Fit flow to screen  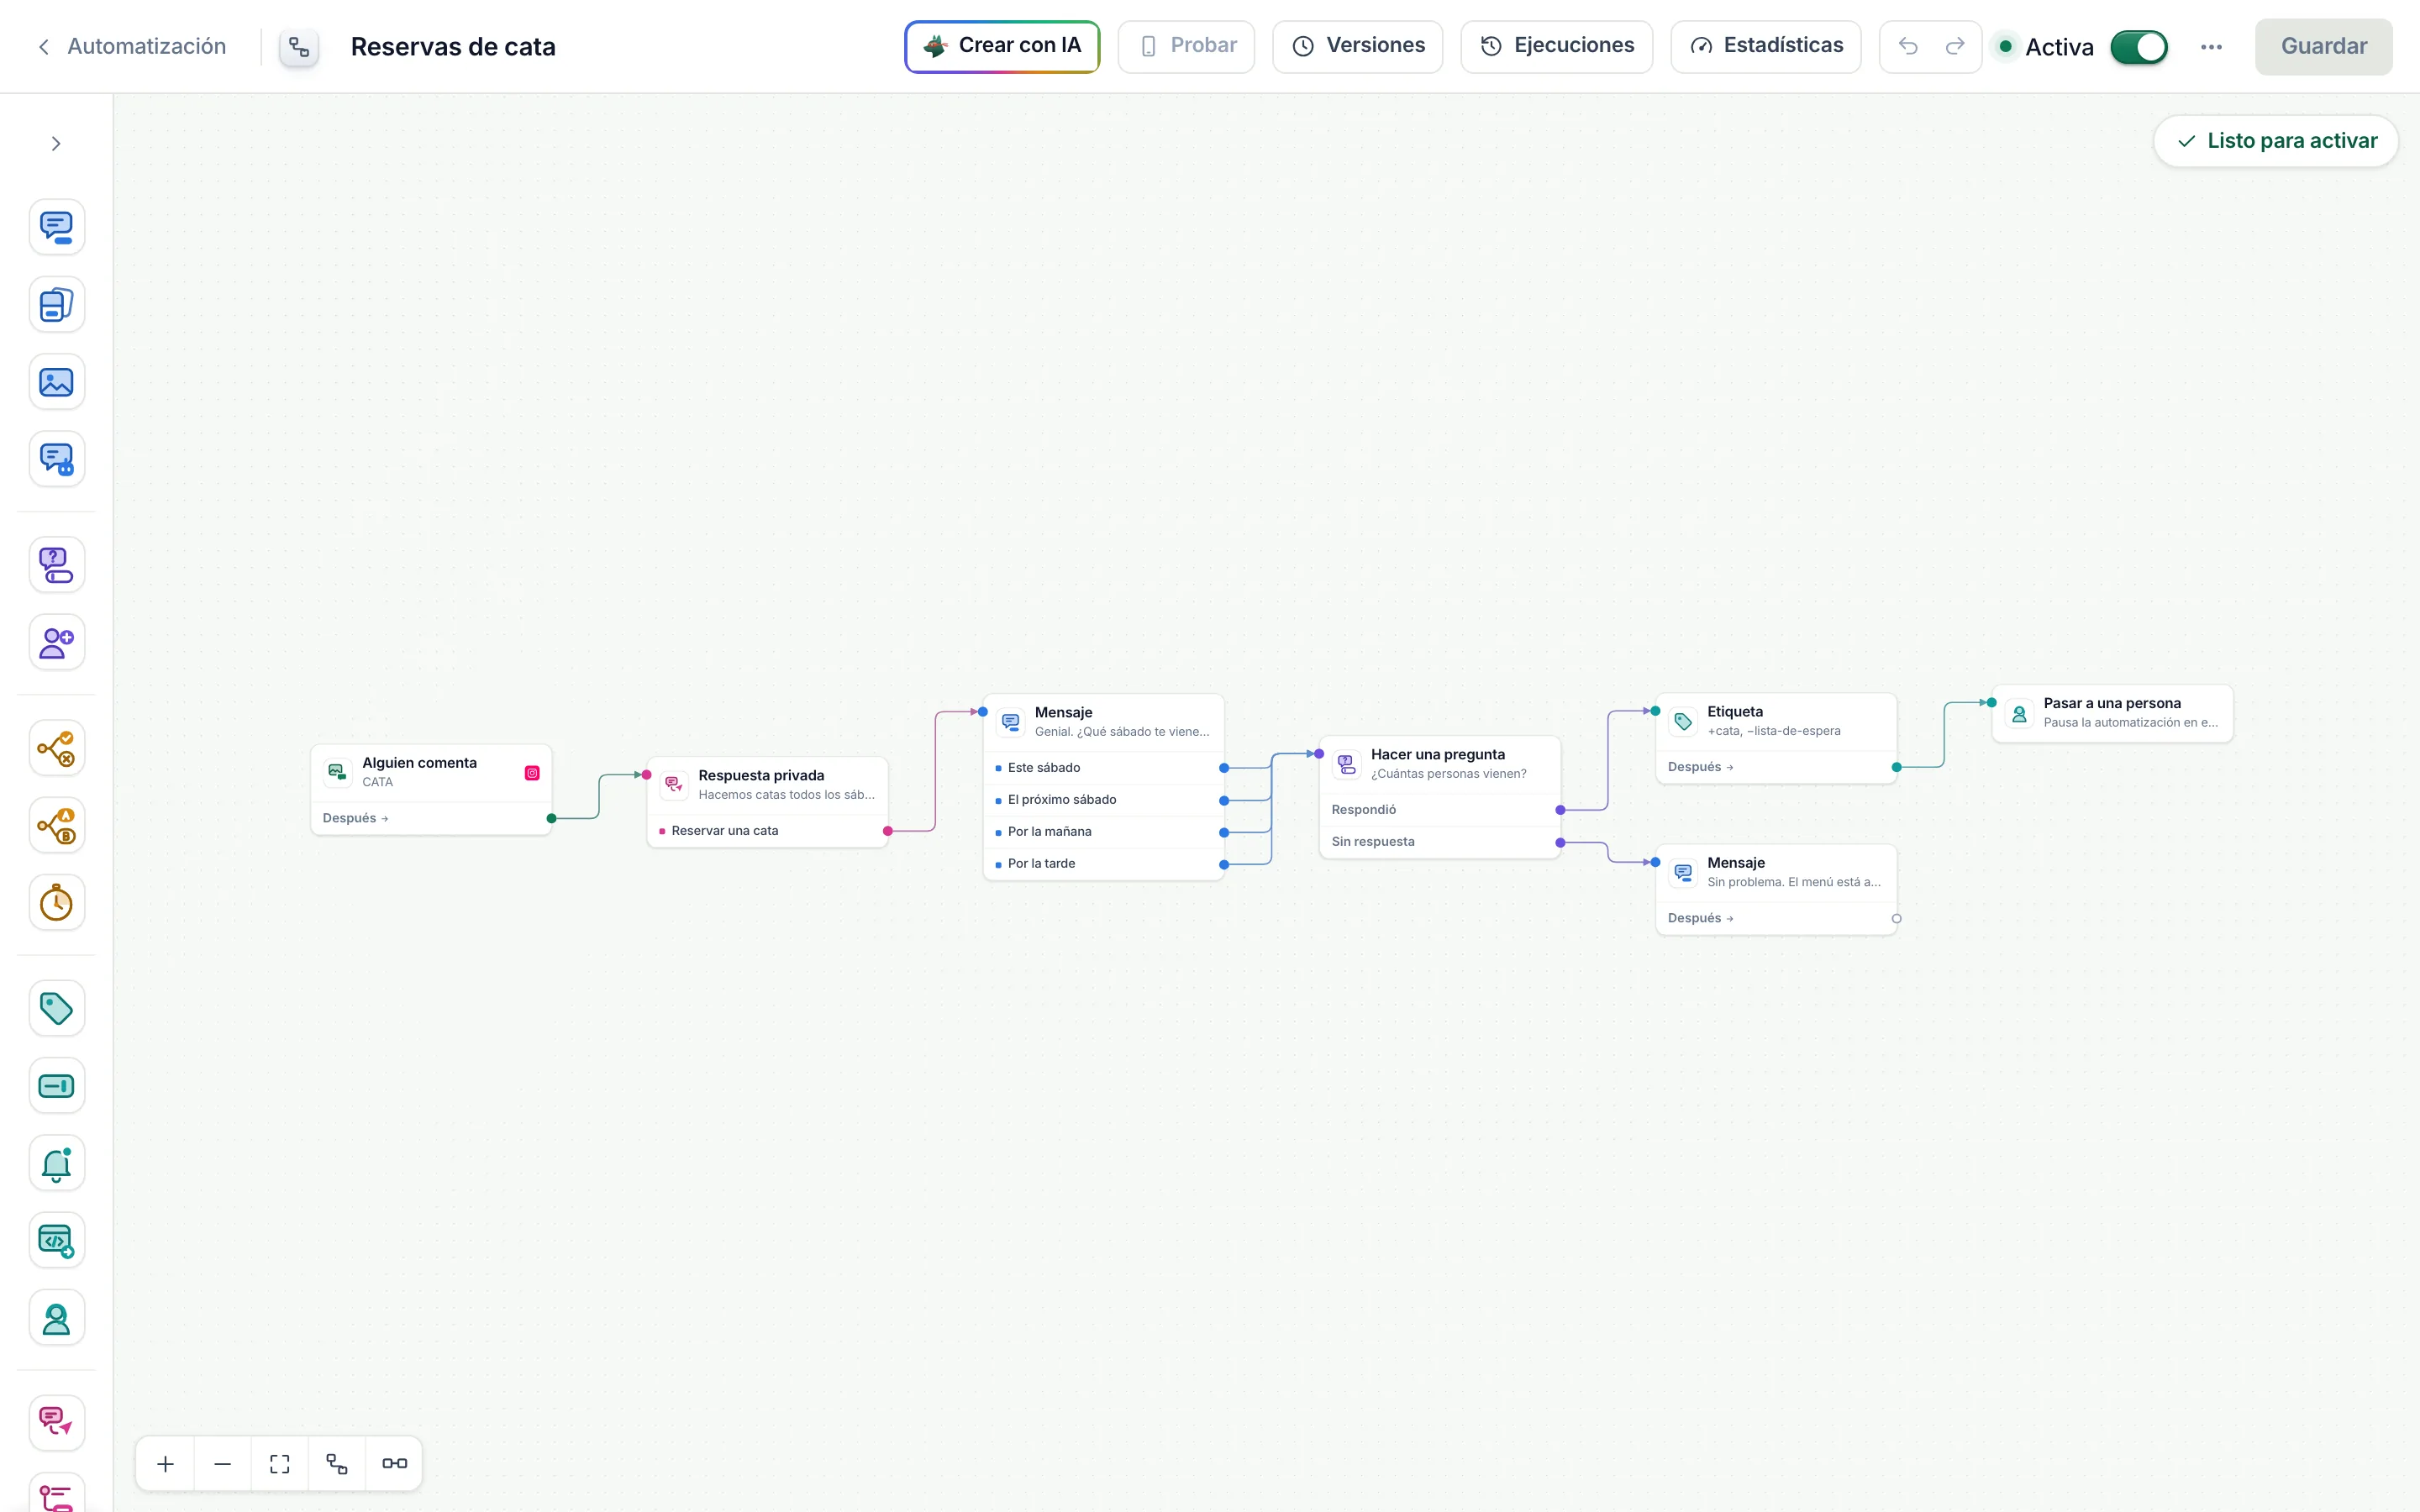point(280,1464)
